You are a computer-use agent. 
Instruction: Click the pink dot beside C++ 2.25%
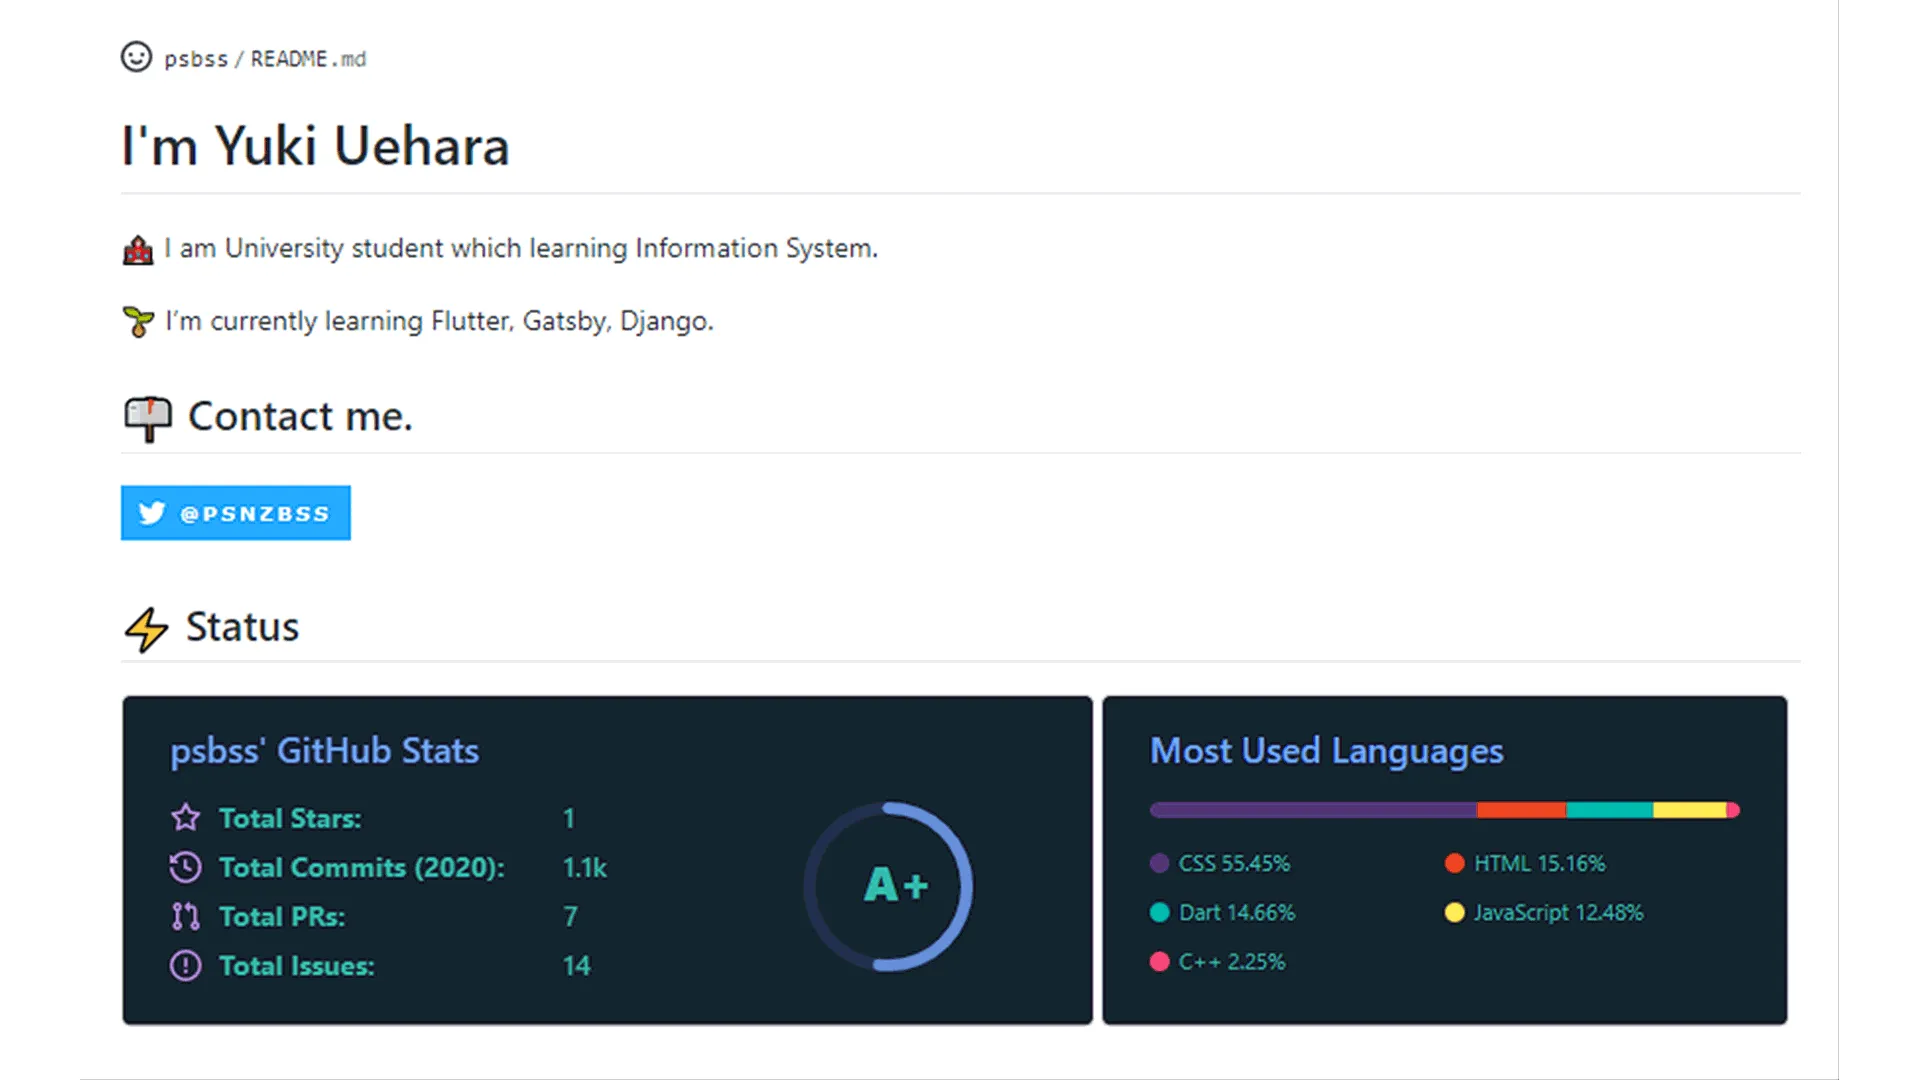click(x=1159, y=961)
